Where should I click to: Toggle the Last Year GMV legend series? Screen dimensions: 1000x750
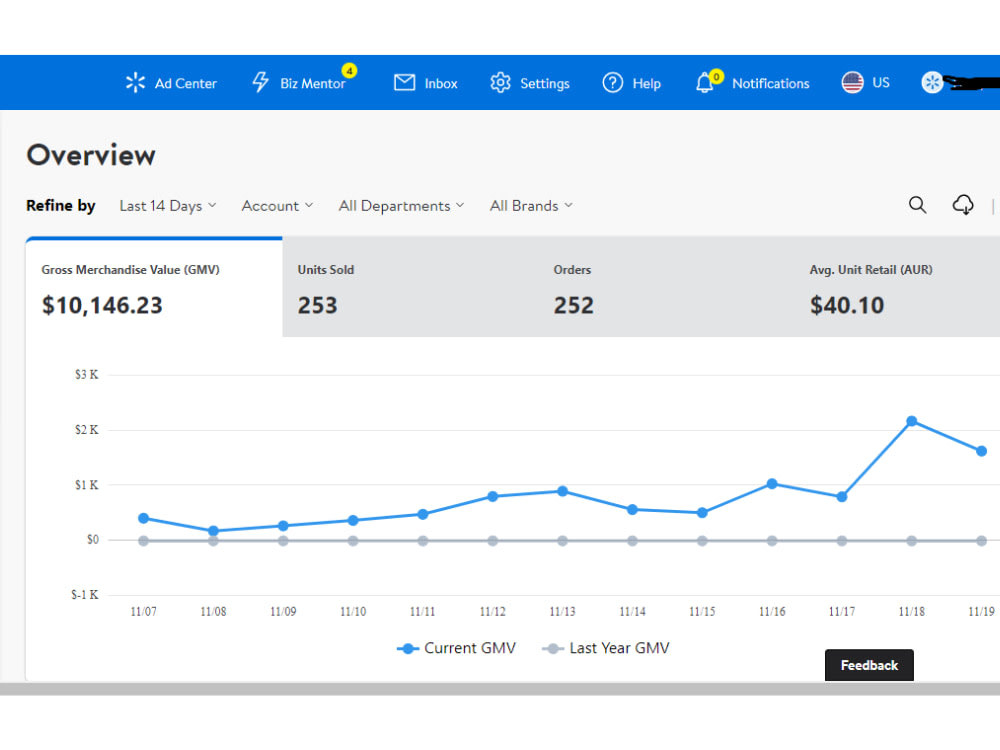pos(606,648)
